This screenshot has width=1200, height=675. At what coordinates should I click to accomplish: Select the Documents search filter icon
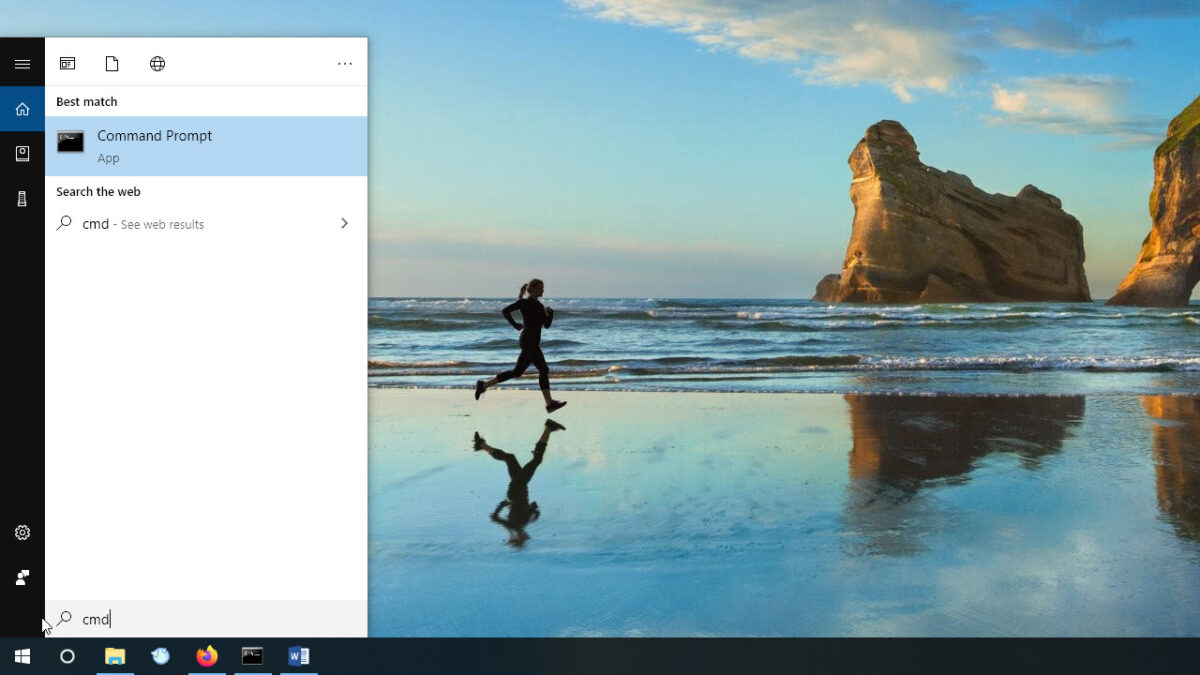pyautogui.click(x=112, y=62)
